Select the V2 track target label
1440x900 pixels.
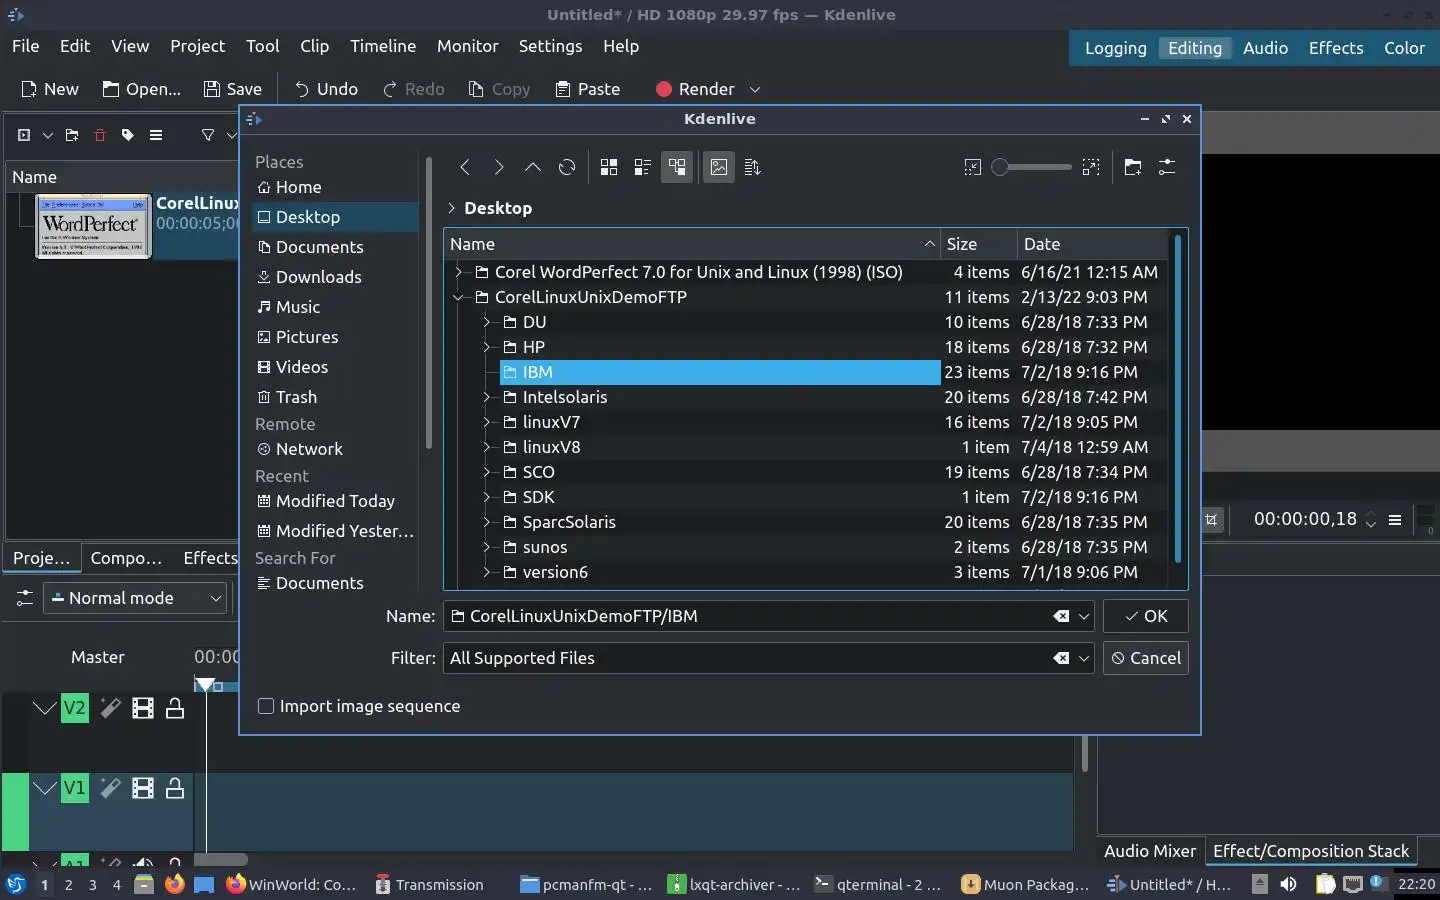75,709
